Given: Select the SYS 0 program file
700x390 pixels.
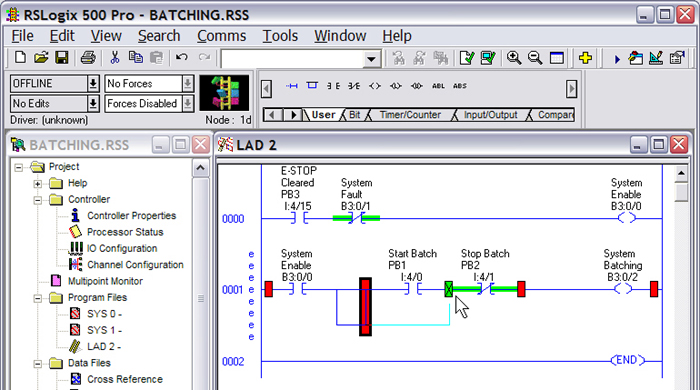Looking at the screenshot, I should [x=104, y=314].
